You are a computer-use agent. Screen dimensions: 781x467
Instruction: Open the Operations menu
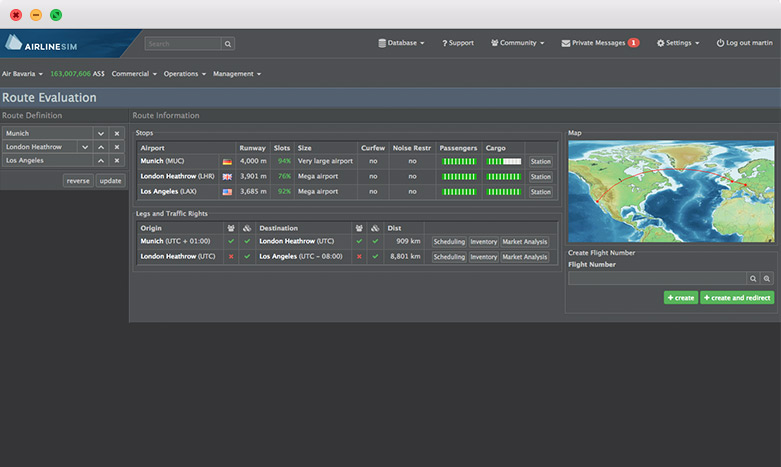(x=185, y=74)
